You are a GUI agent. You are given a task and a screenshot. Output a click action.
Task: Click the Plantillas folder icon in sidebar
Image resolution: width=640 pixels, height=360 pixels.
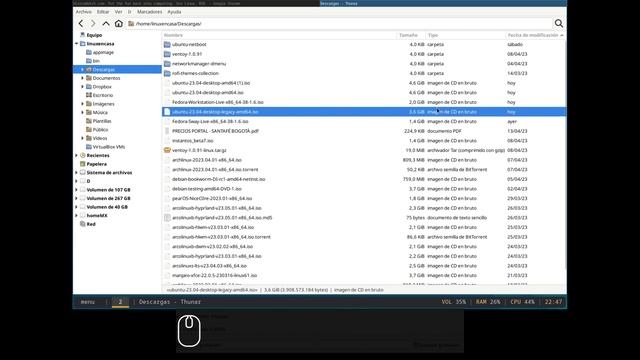(x=89, y=121)
